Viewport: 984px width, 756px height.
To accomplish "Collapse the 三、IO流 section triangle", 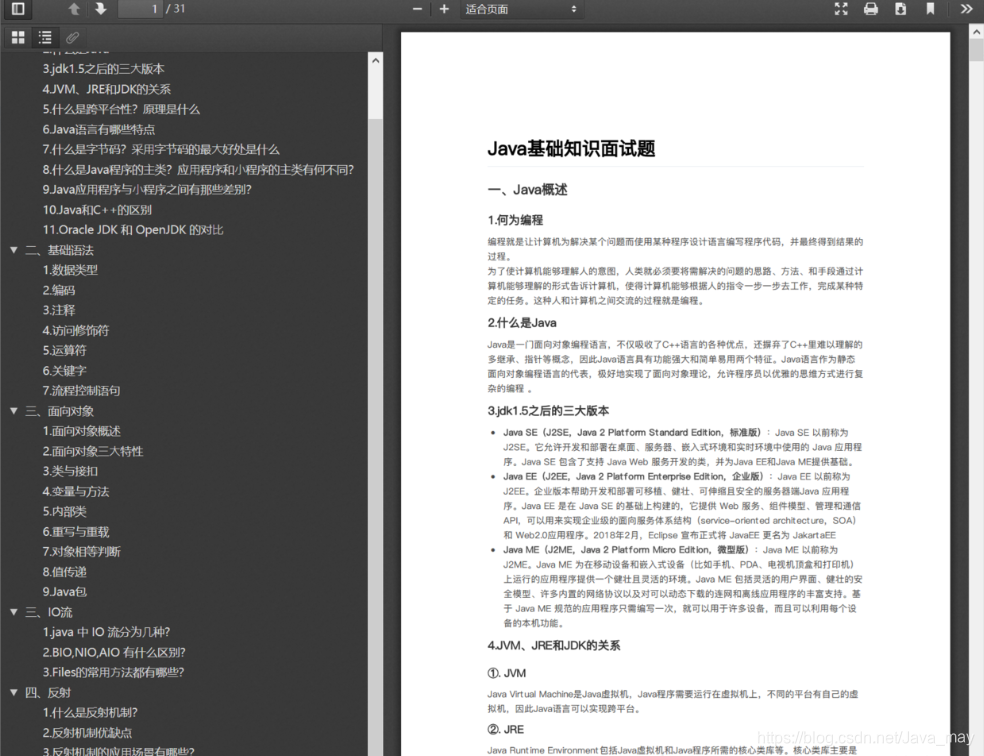I will (x=14, y=612).
